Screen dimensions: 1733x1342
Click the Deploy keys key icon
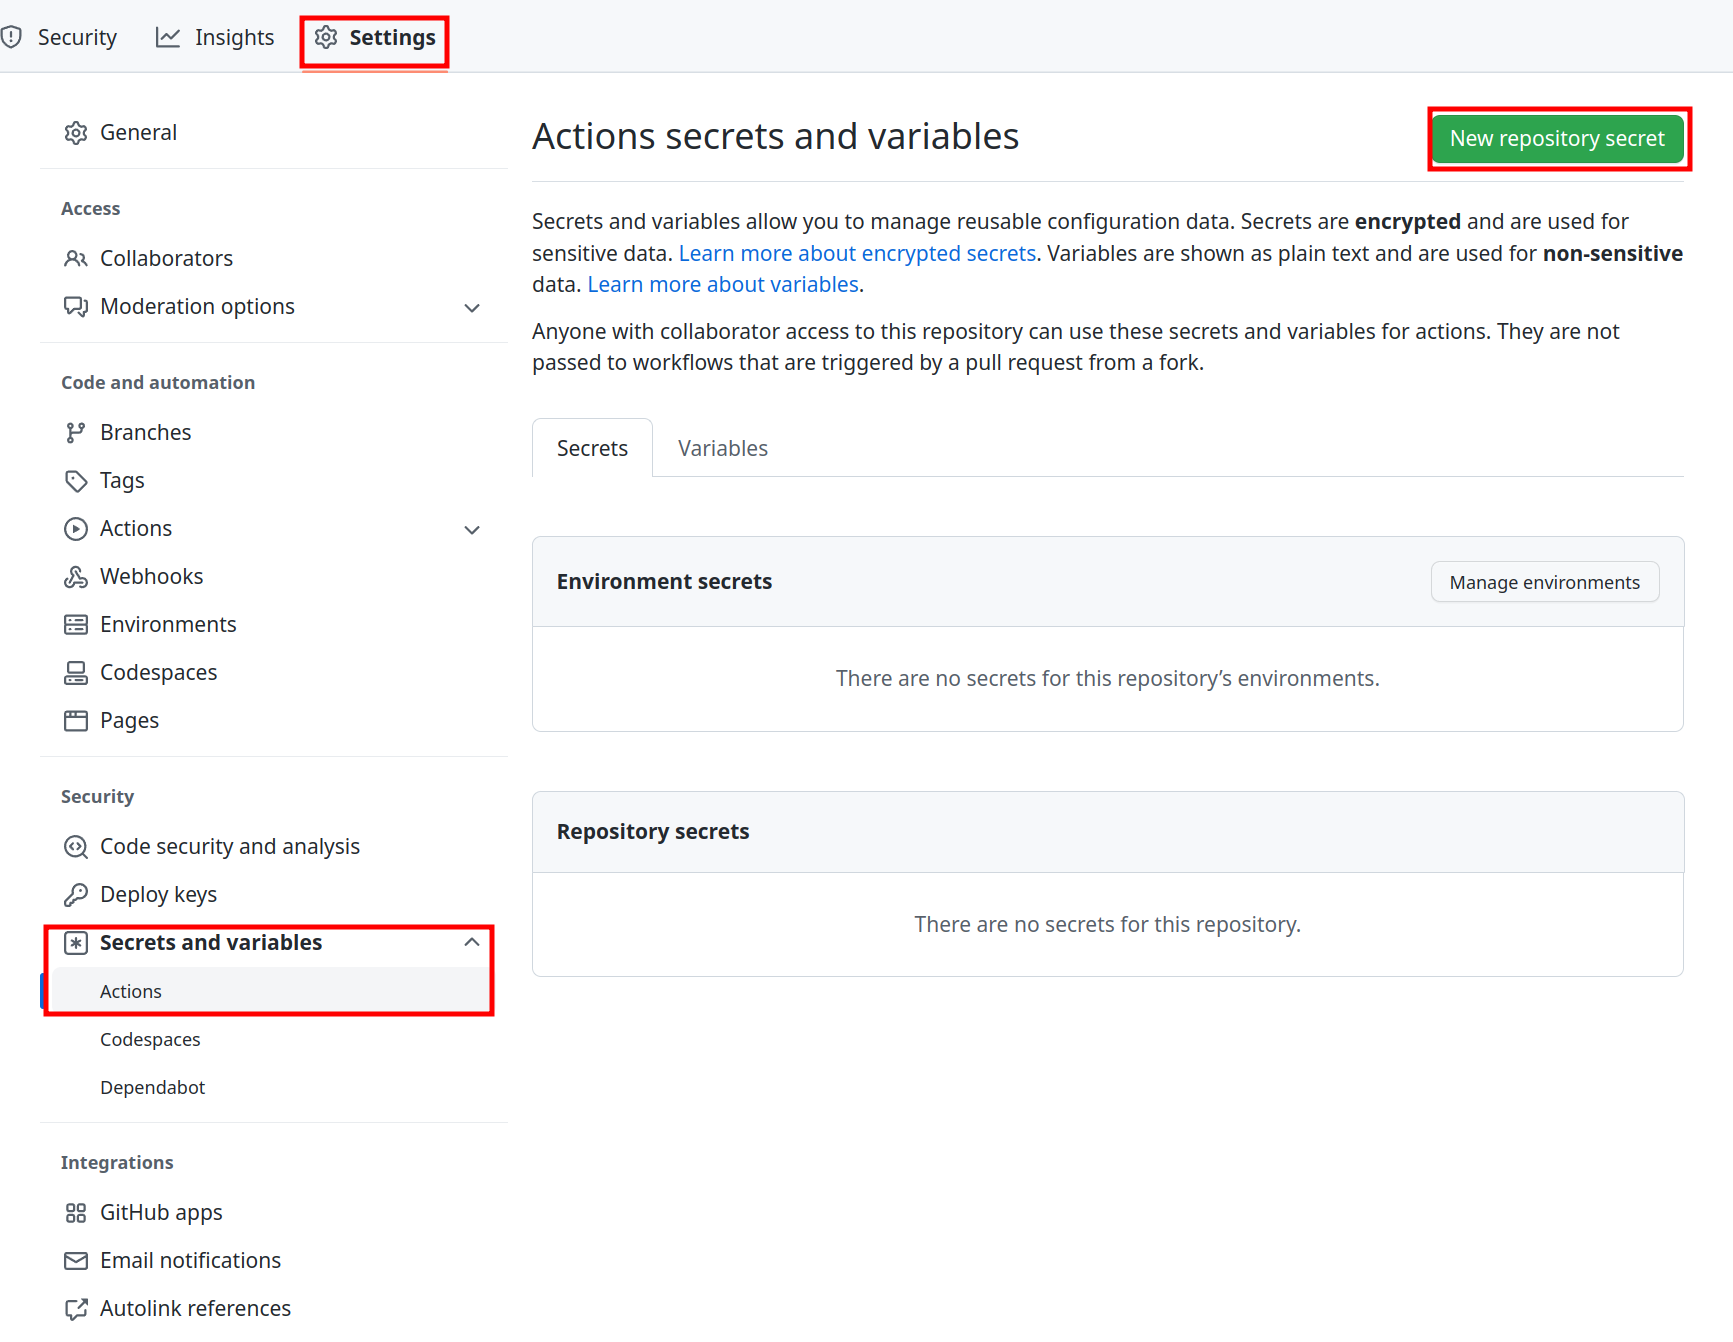click(x=76, y=895)
